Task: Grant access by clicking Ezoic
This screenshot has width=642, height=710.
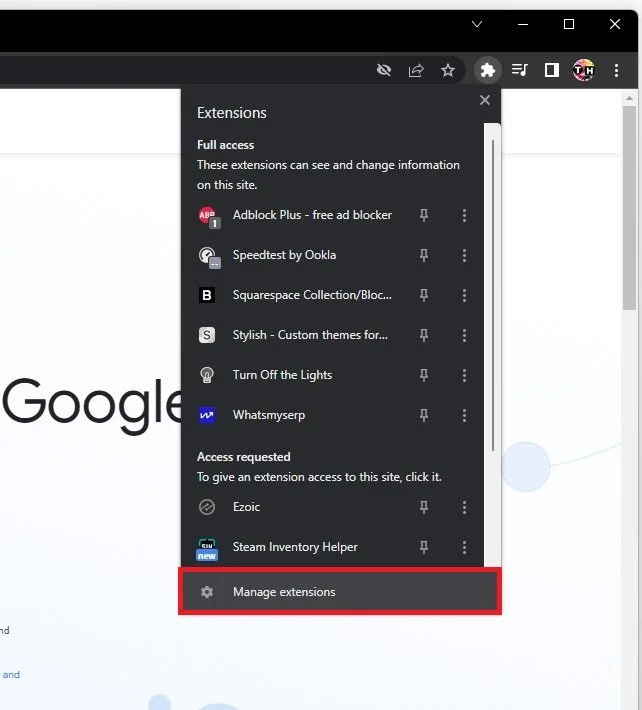Action: point(246,507)
